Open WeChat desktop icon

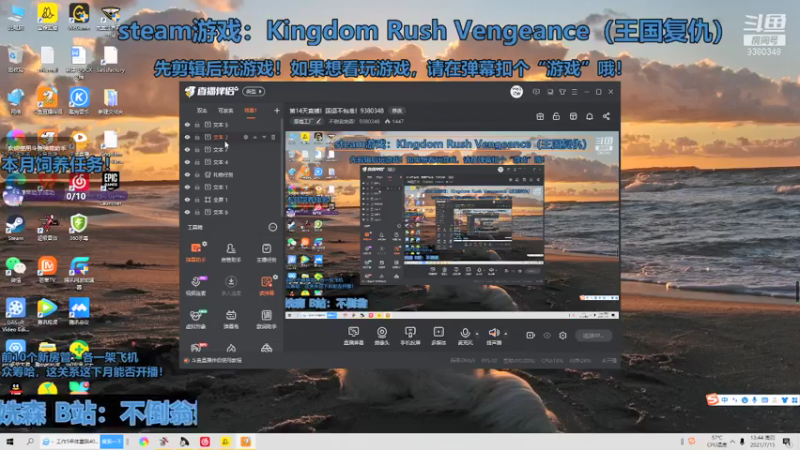click(15, 269)
